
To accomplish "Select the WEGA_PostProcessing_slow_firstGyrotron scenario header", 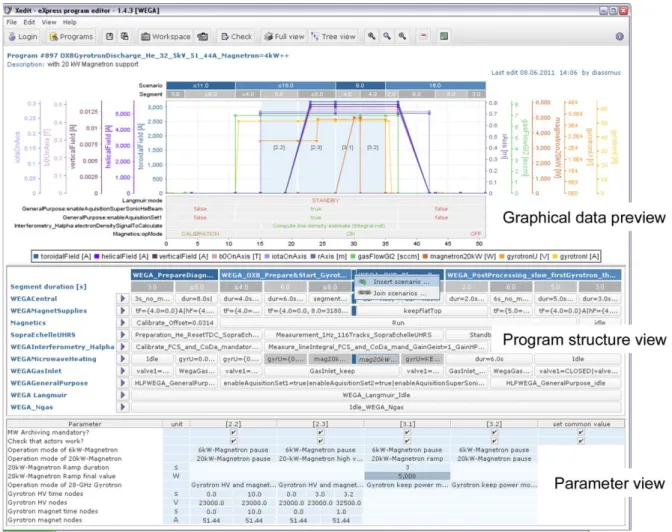I will [x=534, y=275].
